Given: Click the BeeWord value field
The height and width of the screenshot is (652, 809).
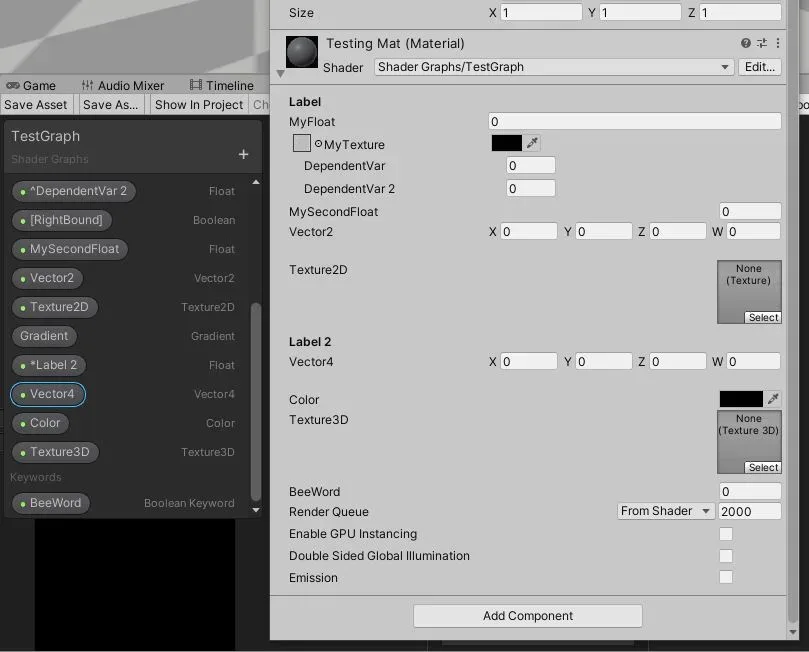Looking at the screenshot, I should tap(750, 492).
